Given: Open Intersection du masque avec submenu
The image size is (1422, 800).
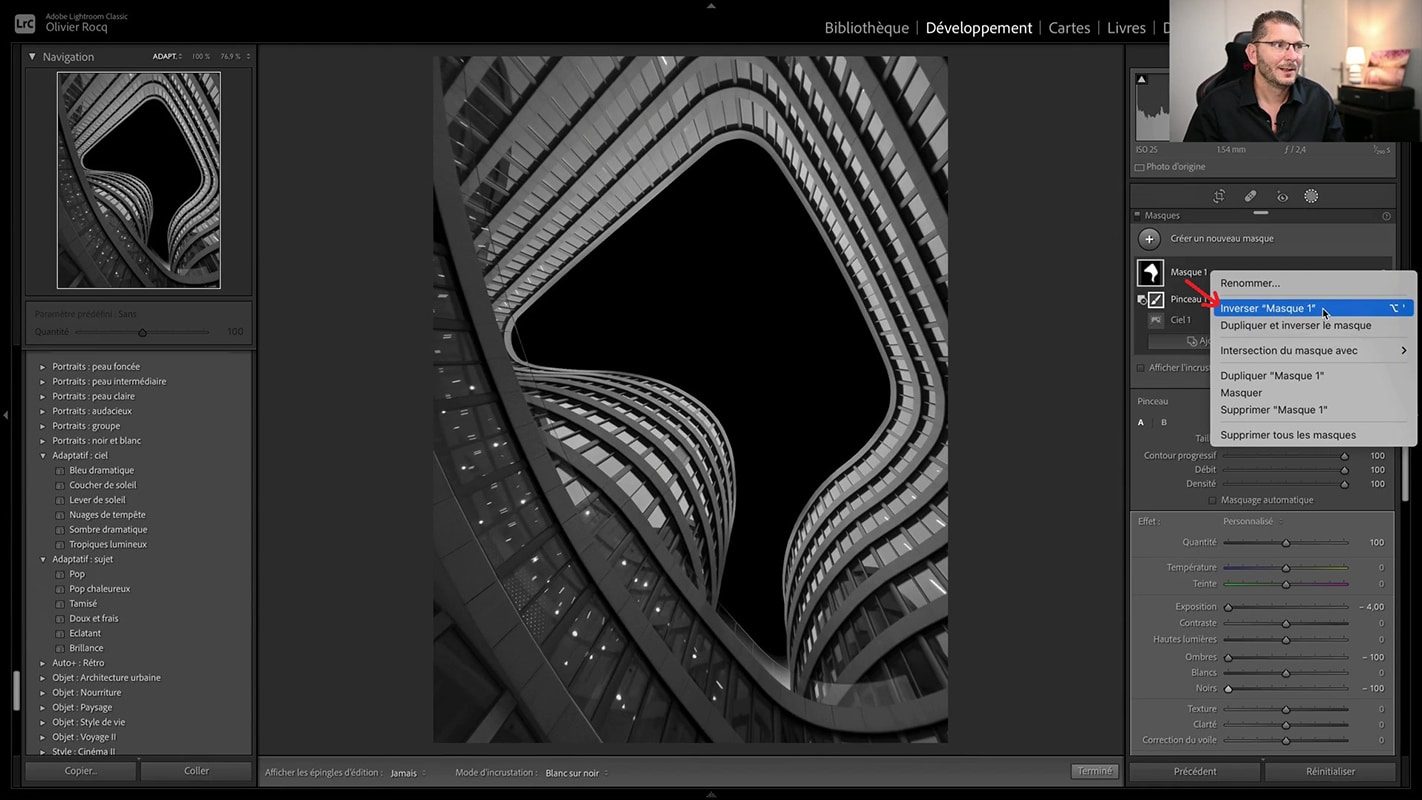Looking at the screenshot, I should point(1314,351).
